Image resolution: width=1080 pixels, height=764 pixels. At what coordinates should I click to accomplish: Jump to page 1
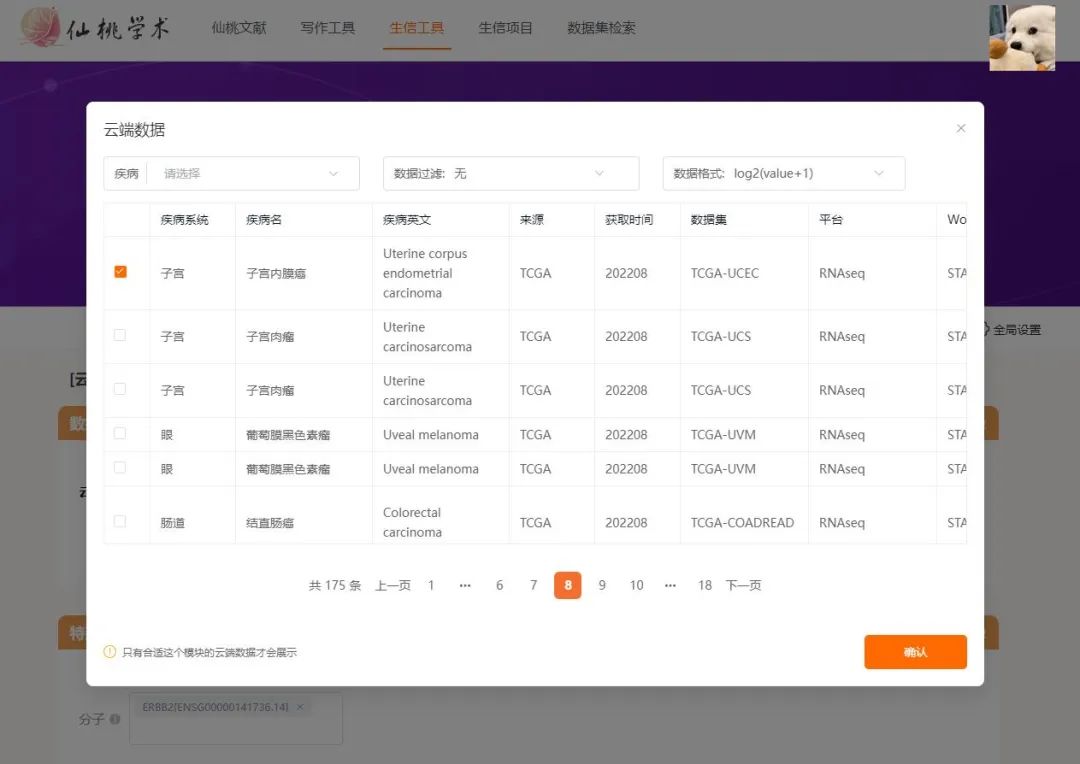pos(431,586)
